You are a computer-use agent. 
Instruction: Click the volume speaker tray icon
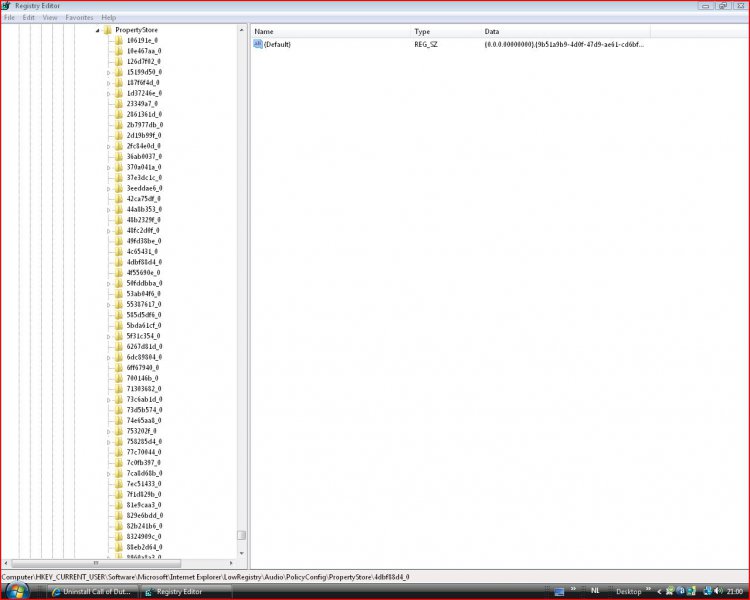pyautogui.click(x=718, y=591)
